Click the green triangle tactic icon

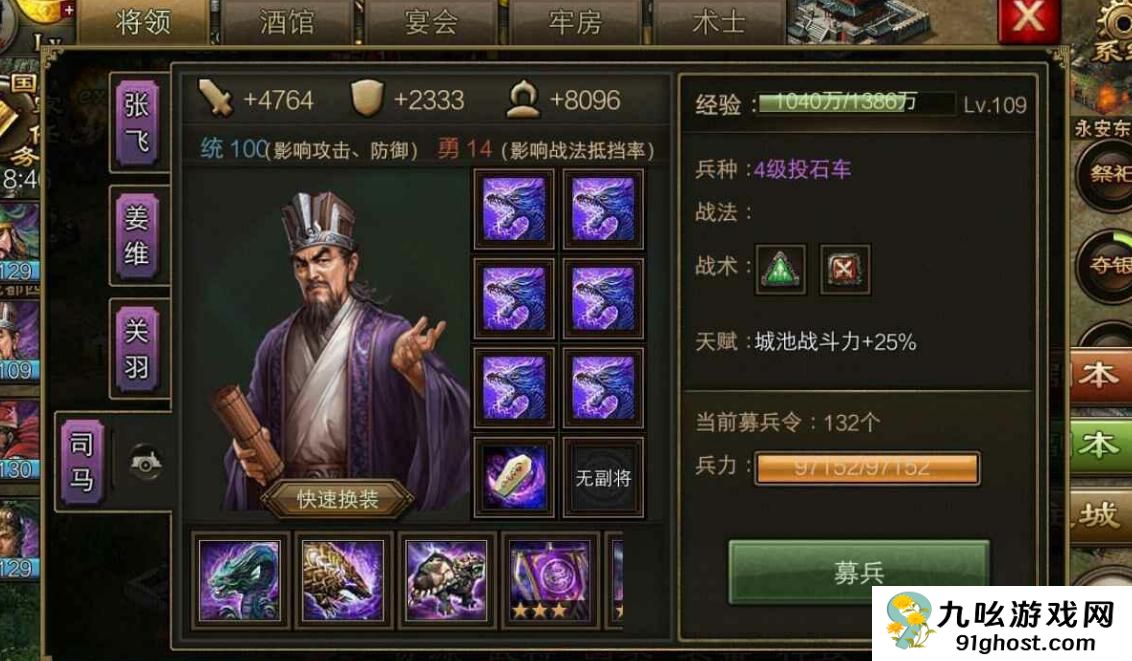coord(780,270)
